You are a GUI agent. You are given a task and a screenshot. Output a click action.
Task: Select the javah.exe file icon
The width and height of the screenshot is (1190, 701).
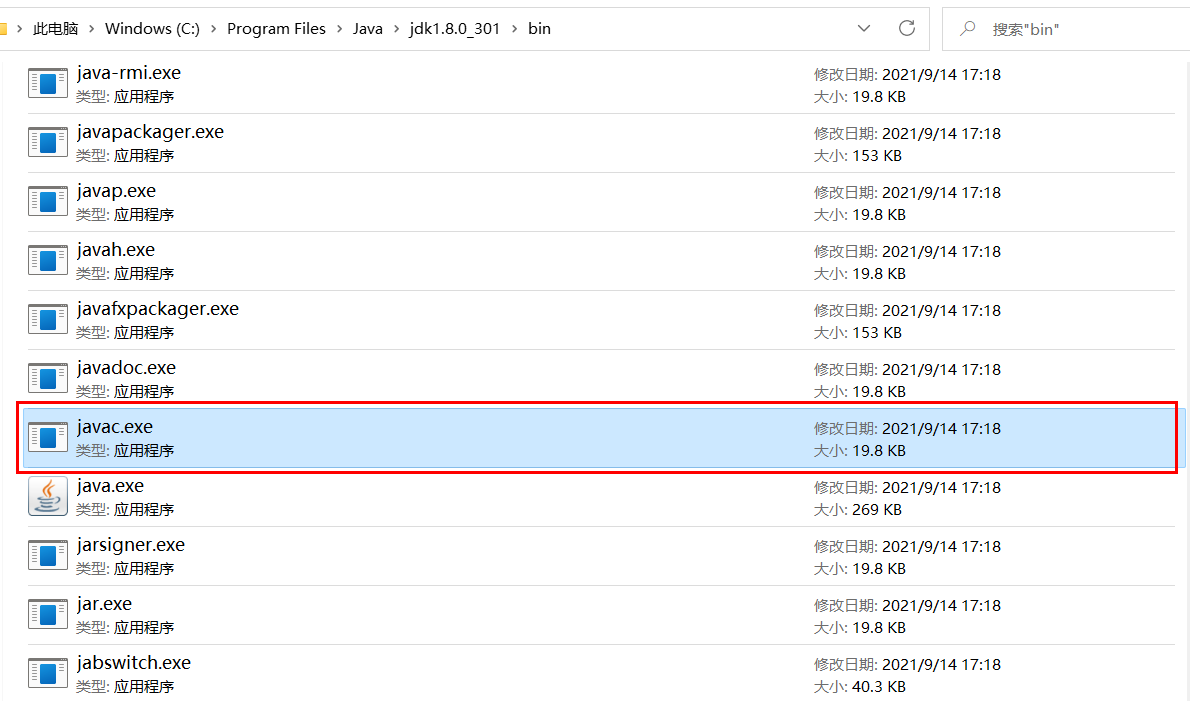(x=48, y=261)
